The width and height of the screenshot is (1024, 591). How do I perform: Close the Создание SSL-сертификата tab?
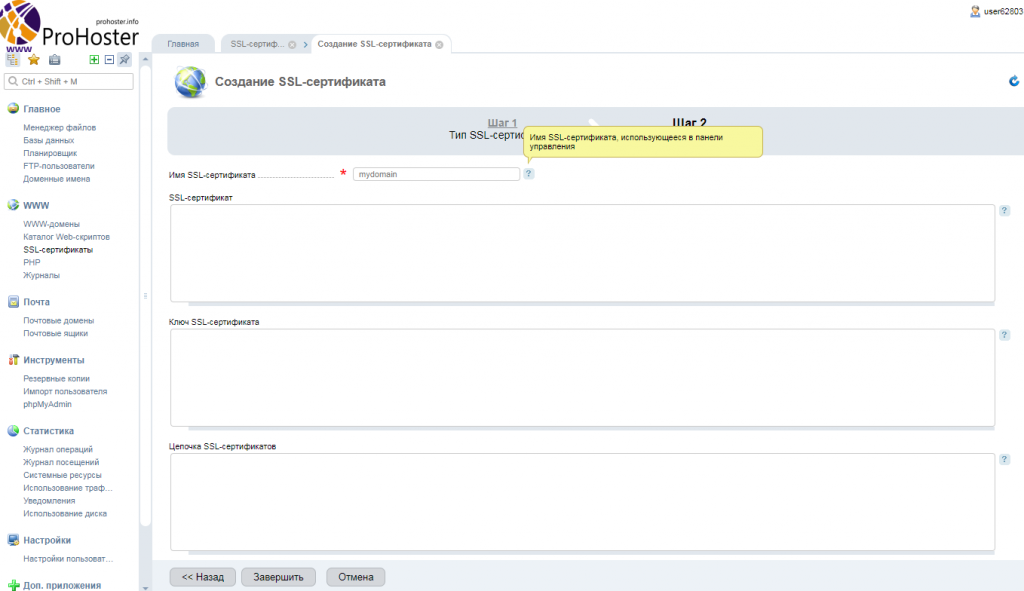[439, 45]
